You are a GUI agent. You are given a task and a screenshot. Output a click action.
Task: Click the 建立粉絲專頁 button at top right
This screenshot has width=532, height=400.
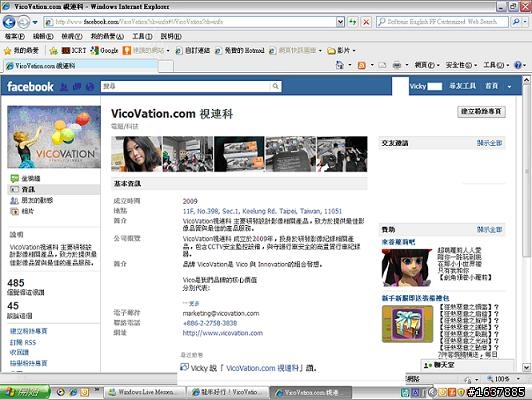tap(481, 112)
